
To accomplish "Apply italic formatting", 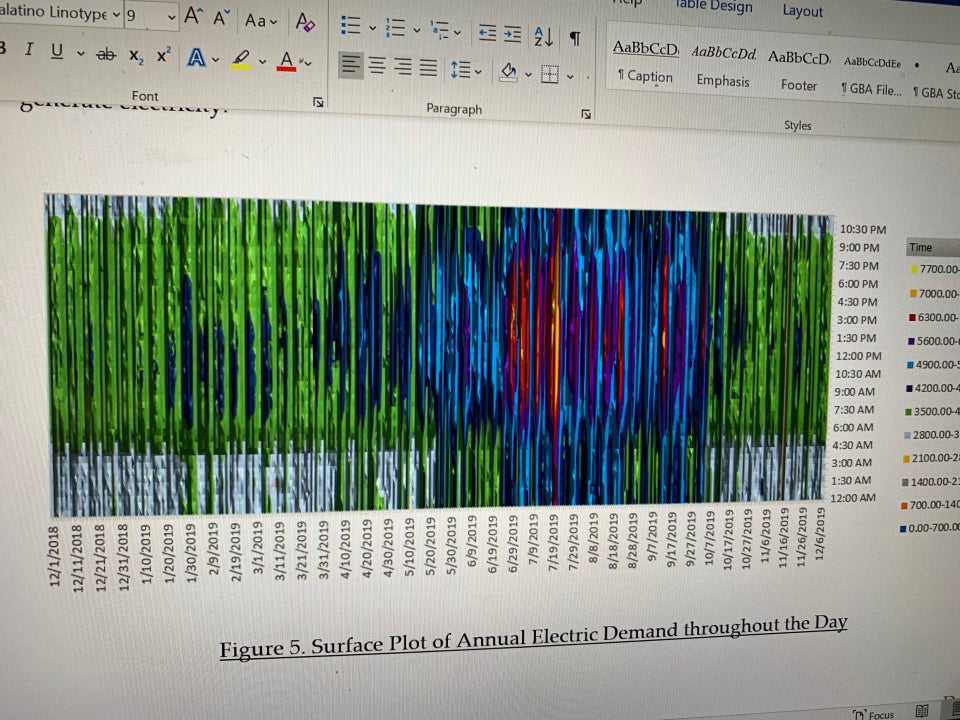I will click(x=29, y=49).
